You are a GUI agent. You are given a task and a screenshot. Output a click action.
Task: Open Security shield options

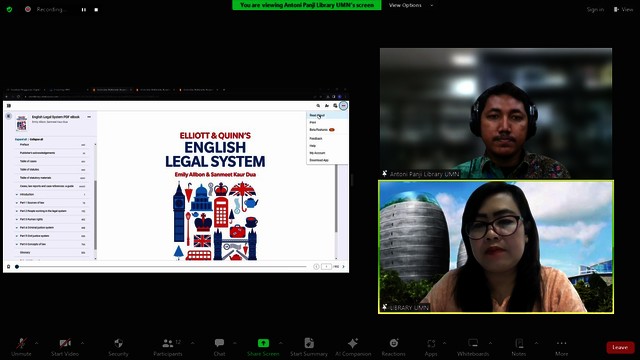click(118, 347)
